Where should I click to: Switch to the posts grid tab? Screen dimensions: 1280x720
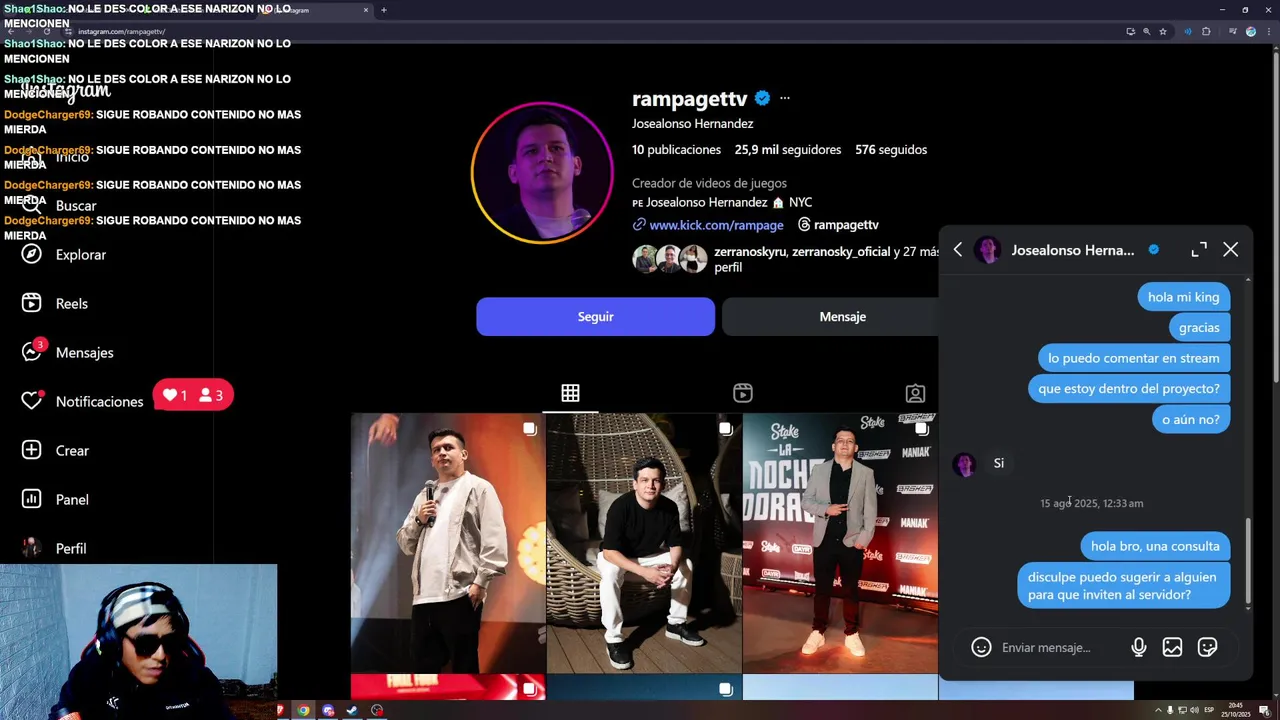pos(570,393)
